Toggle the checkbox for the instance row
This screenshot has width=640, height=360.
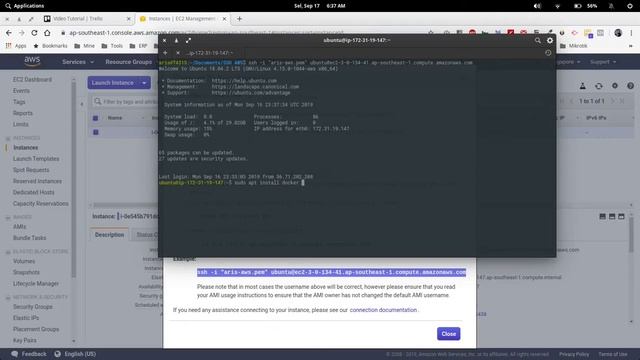tap(96, 132)
